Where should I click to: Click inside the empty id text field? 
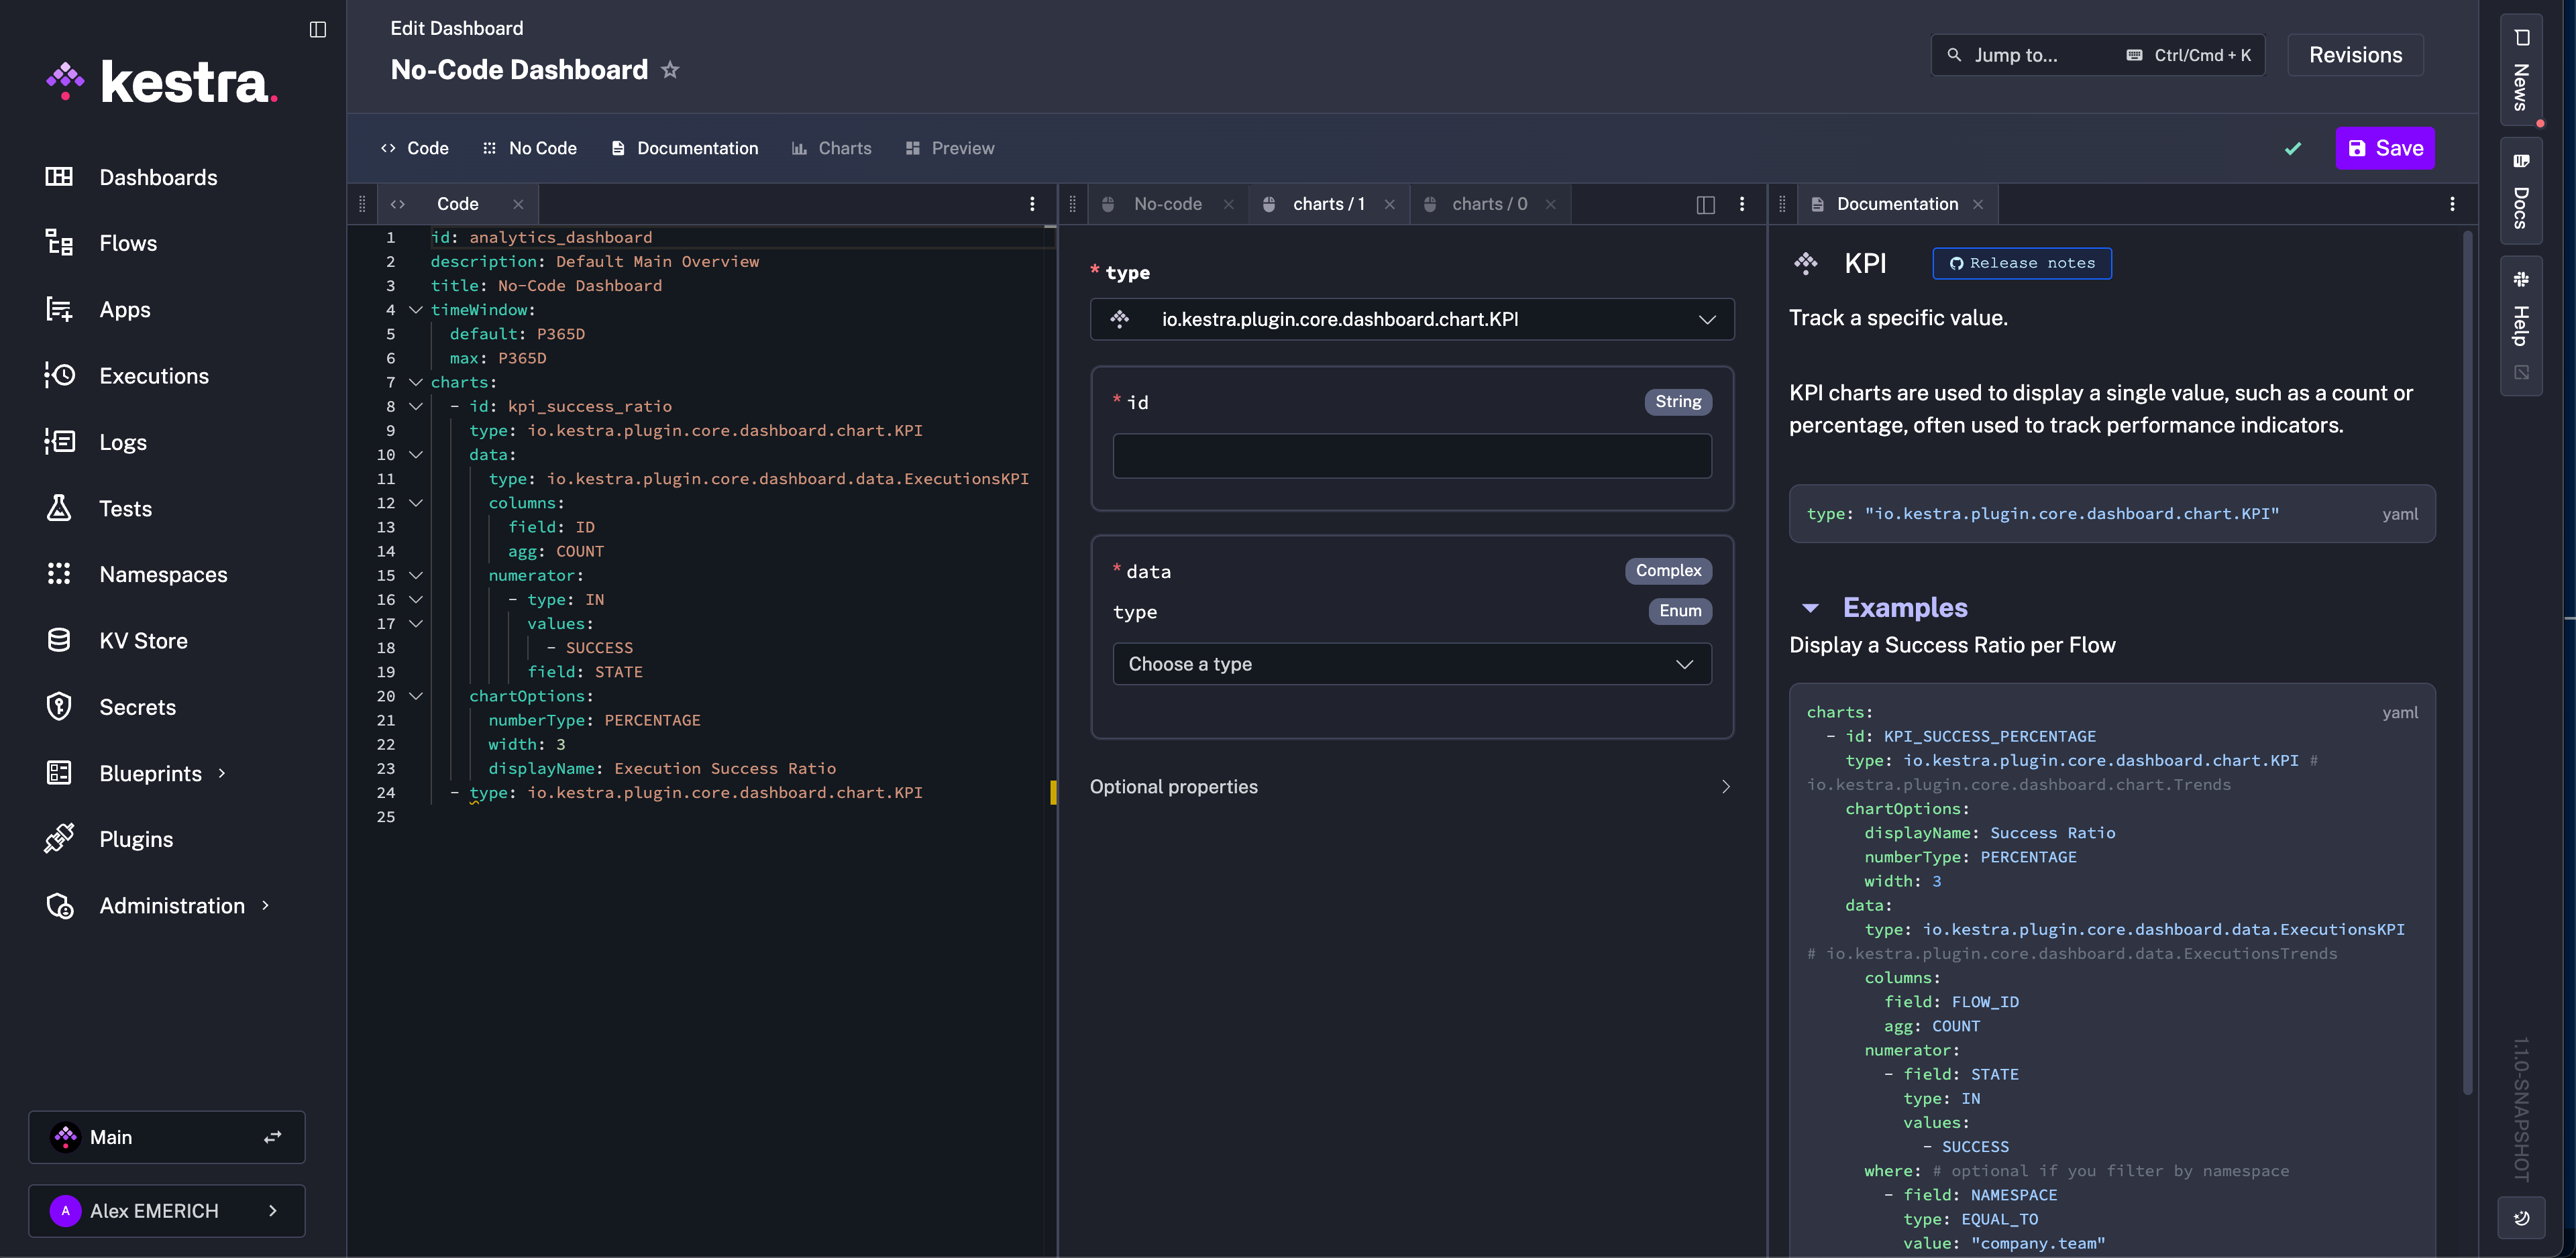[1412, 455]
